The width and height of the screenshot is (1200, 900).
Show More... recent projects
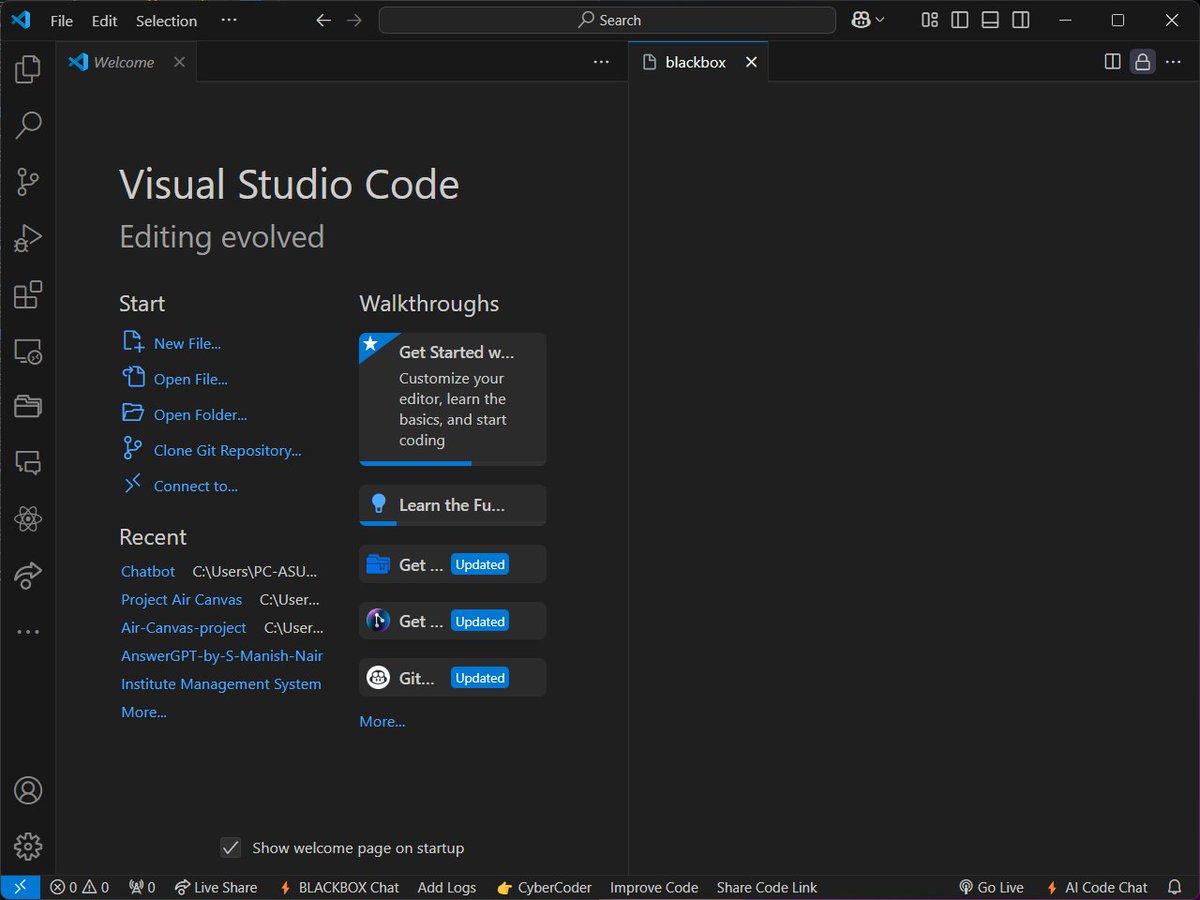coord(144,712)
